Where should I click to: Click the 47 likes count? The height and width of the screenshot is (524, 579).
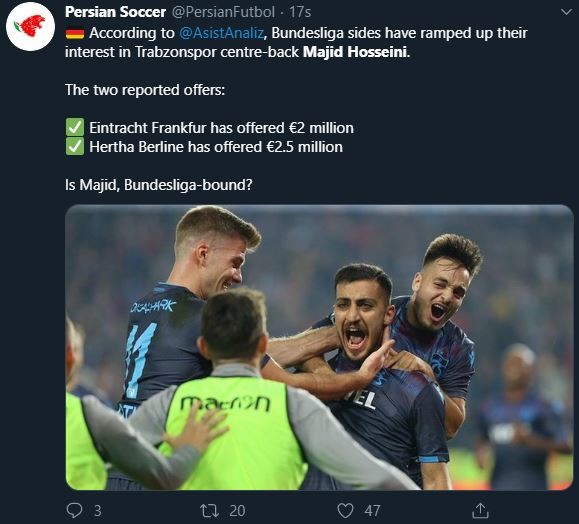coord(372,511)
